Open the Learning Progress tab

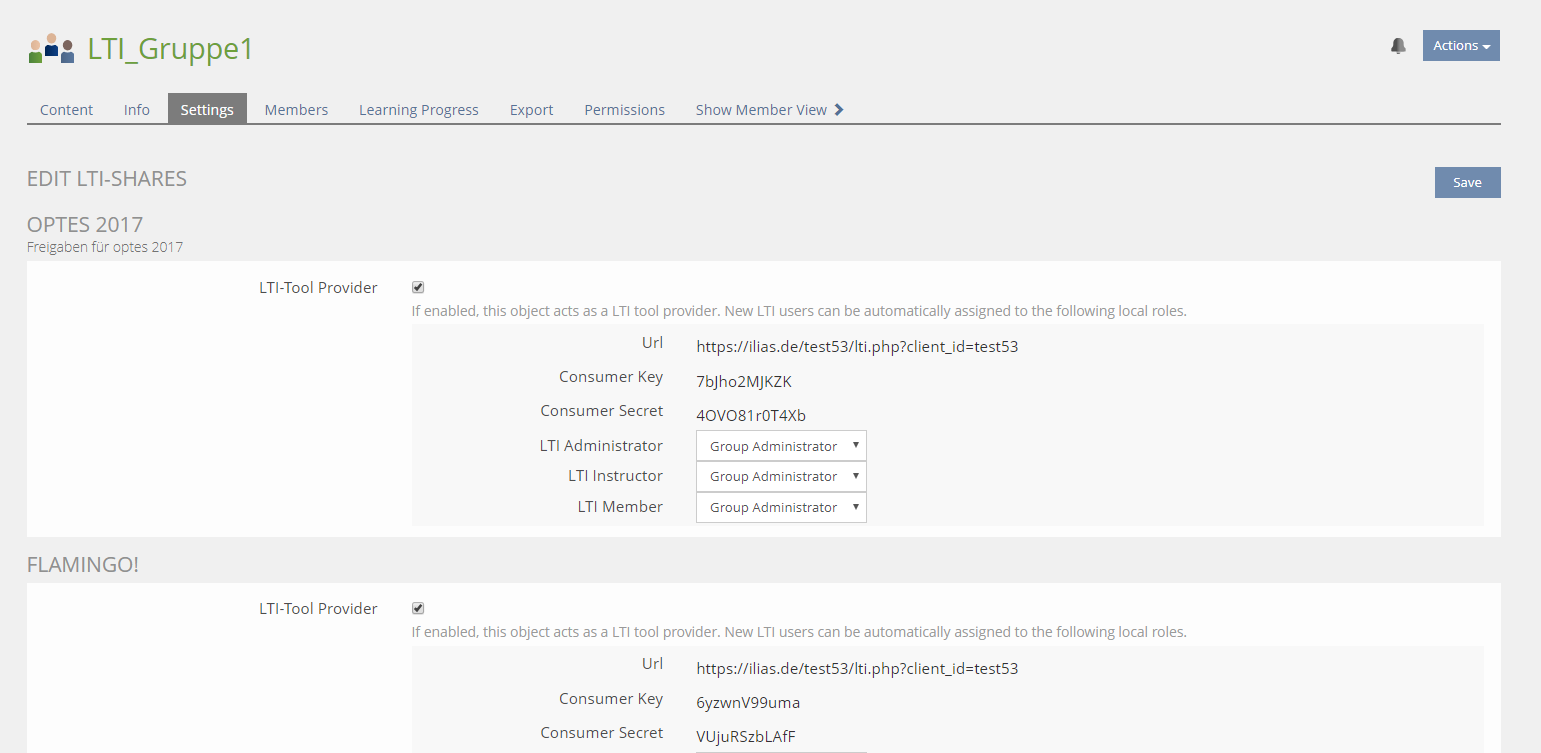[418, 110]
